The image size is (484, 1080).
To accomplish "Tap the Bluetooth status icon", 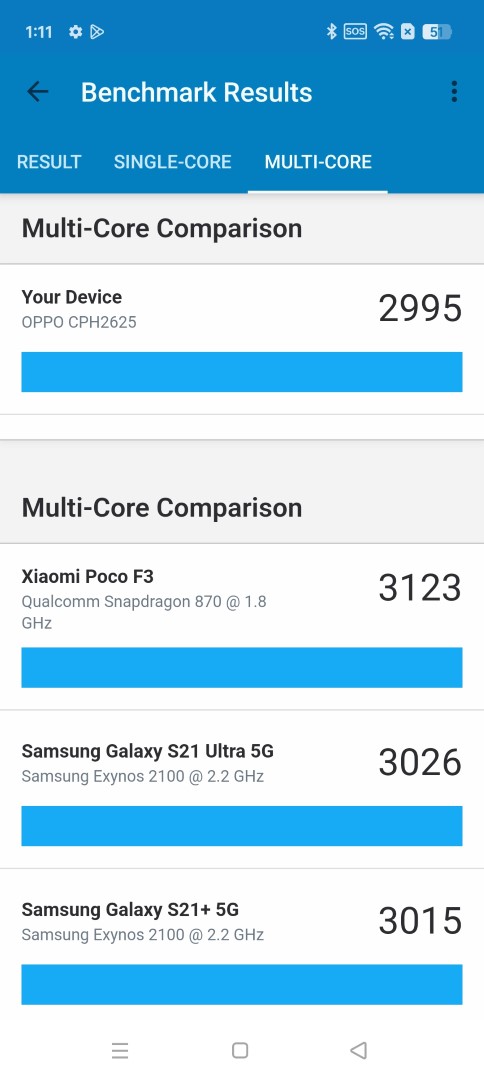I will pyautogui.click(x=331, y=31).
